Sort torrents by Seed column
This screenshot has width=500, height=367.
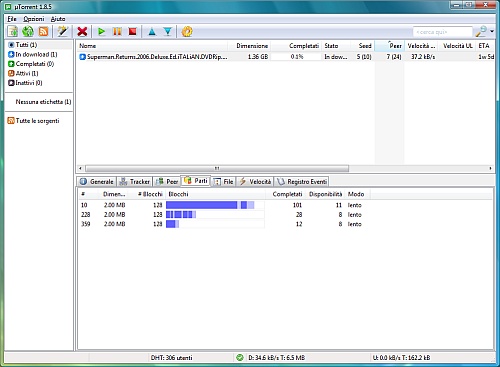[x=362, y=46]
